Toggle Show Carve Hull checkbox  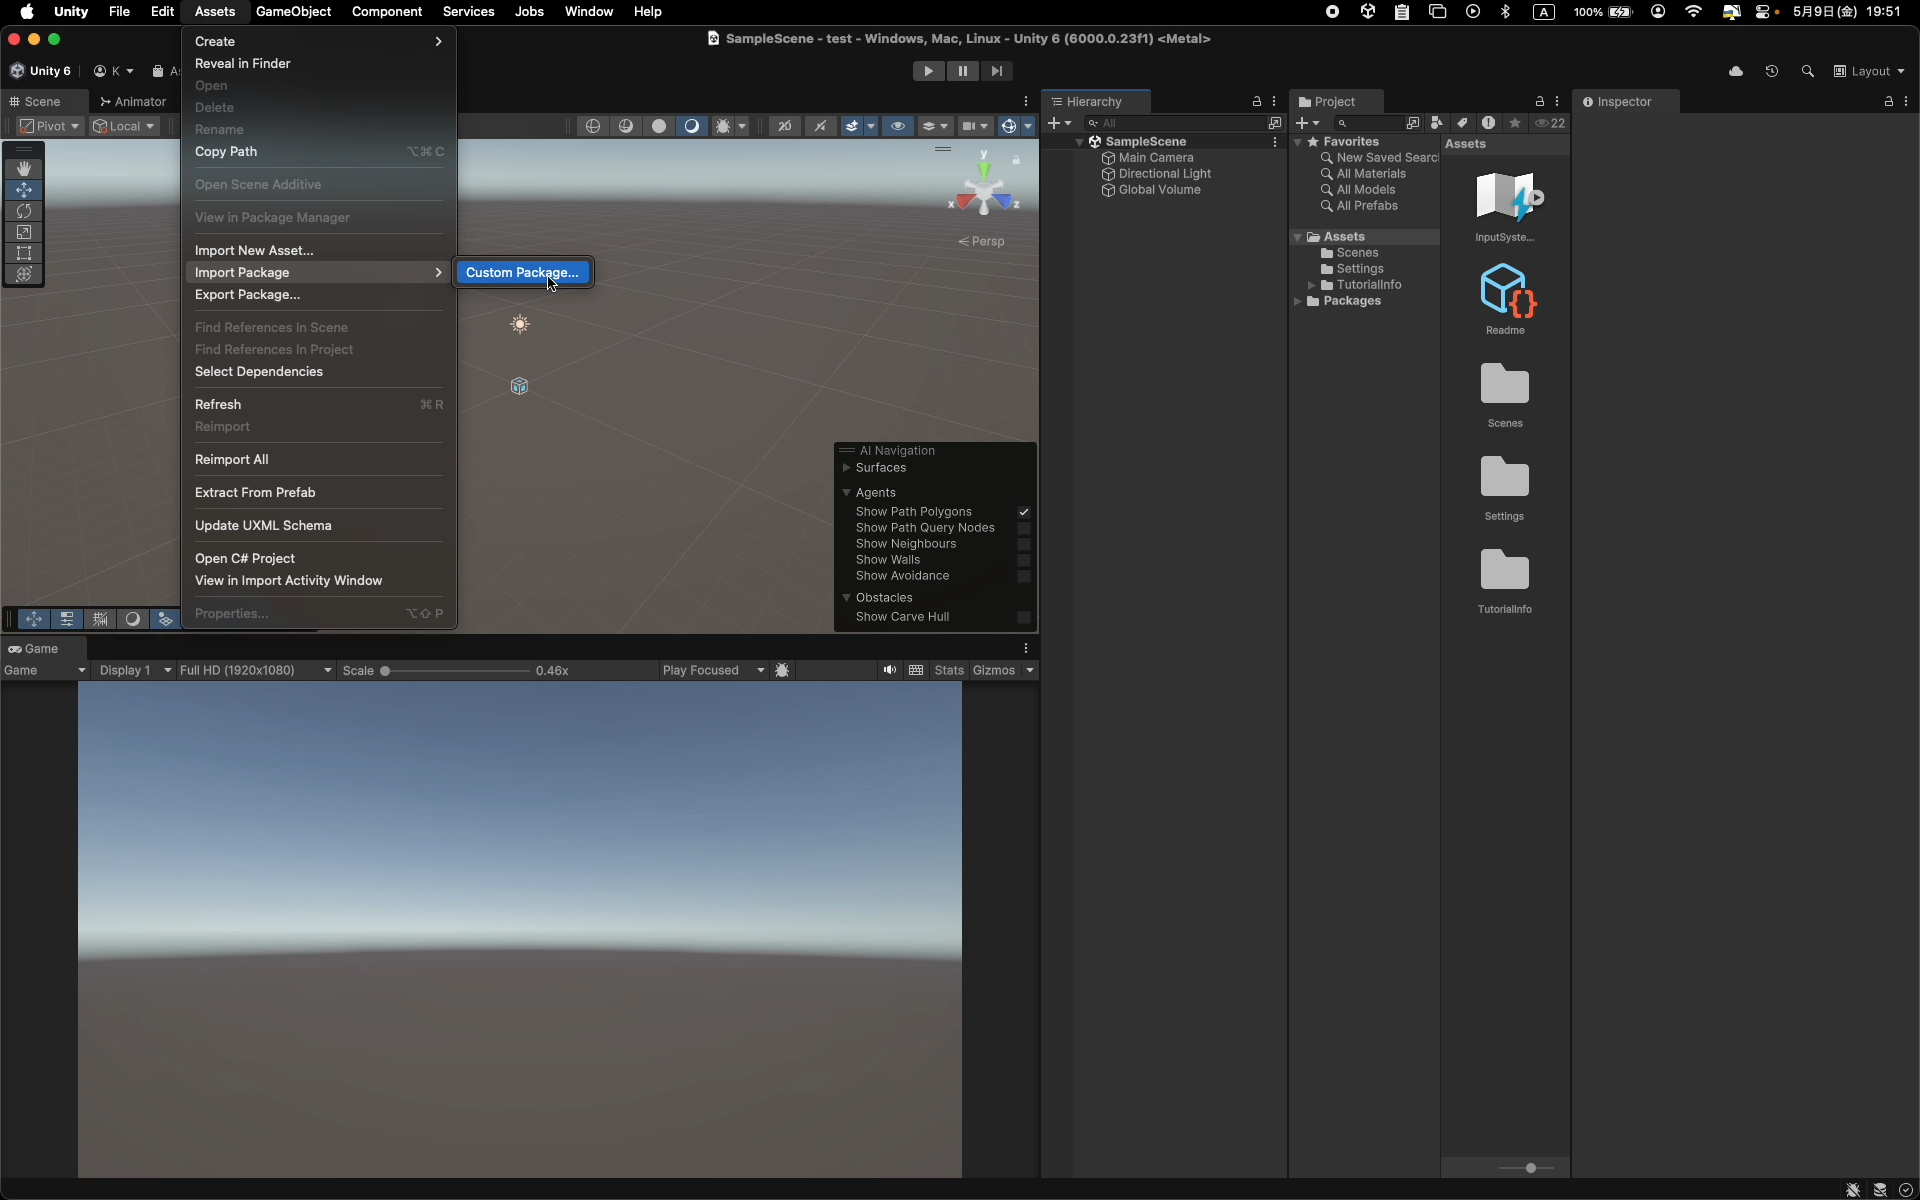[x=1024, y=617]
